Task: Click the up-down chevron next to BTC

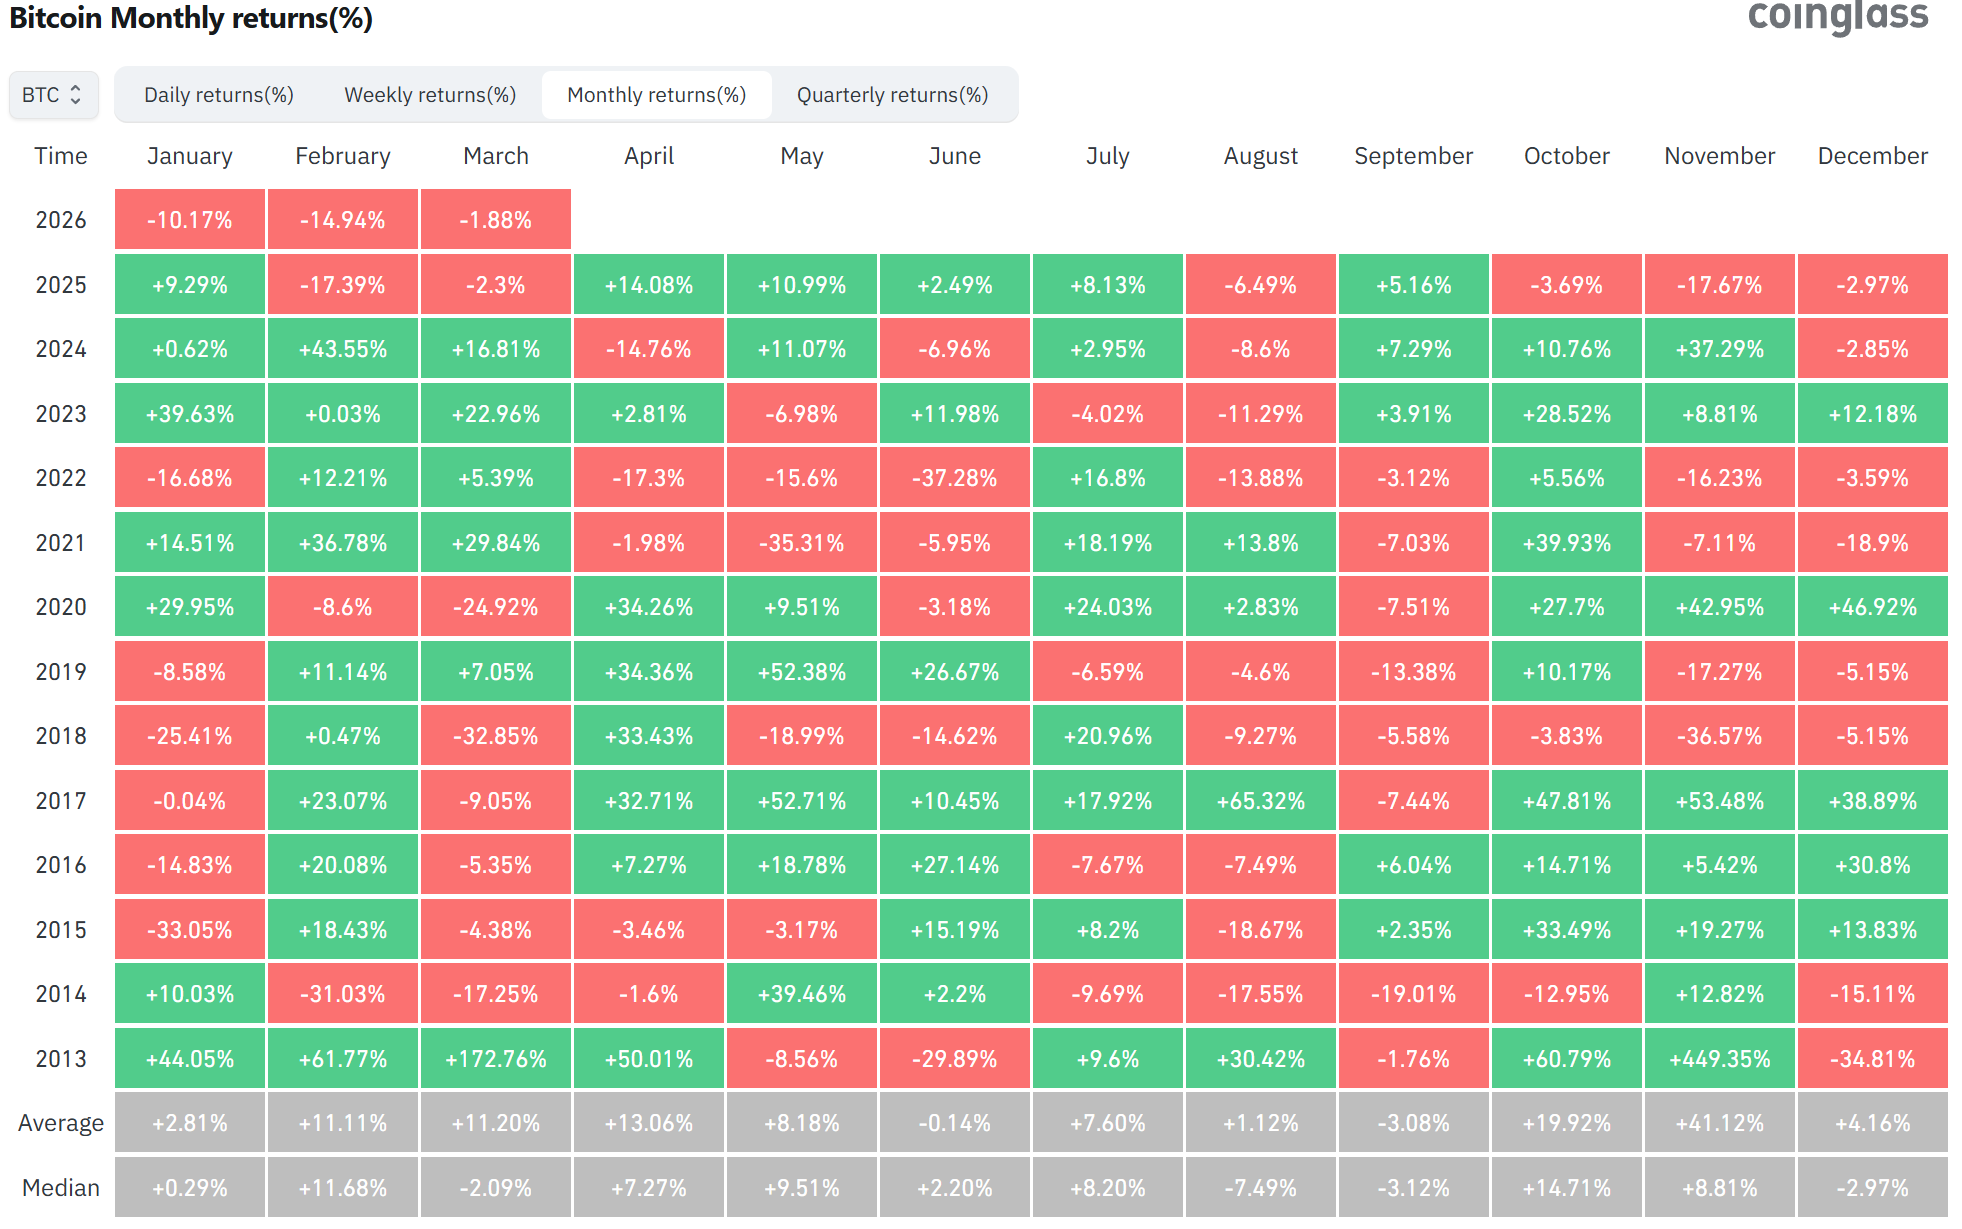Action: pyautogui.click(x=75, y=95)
